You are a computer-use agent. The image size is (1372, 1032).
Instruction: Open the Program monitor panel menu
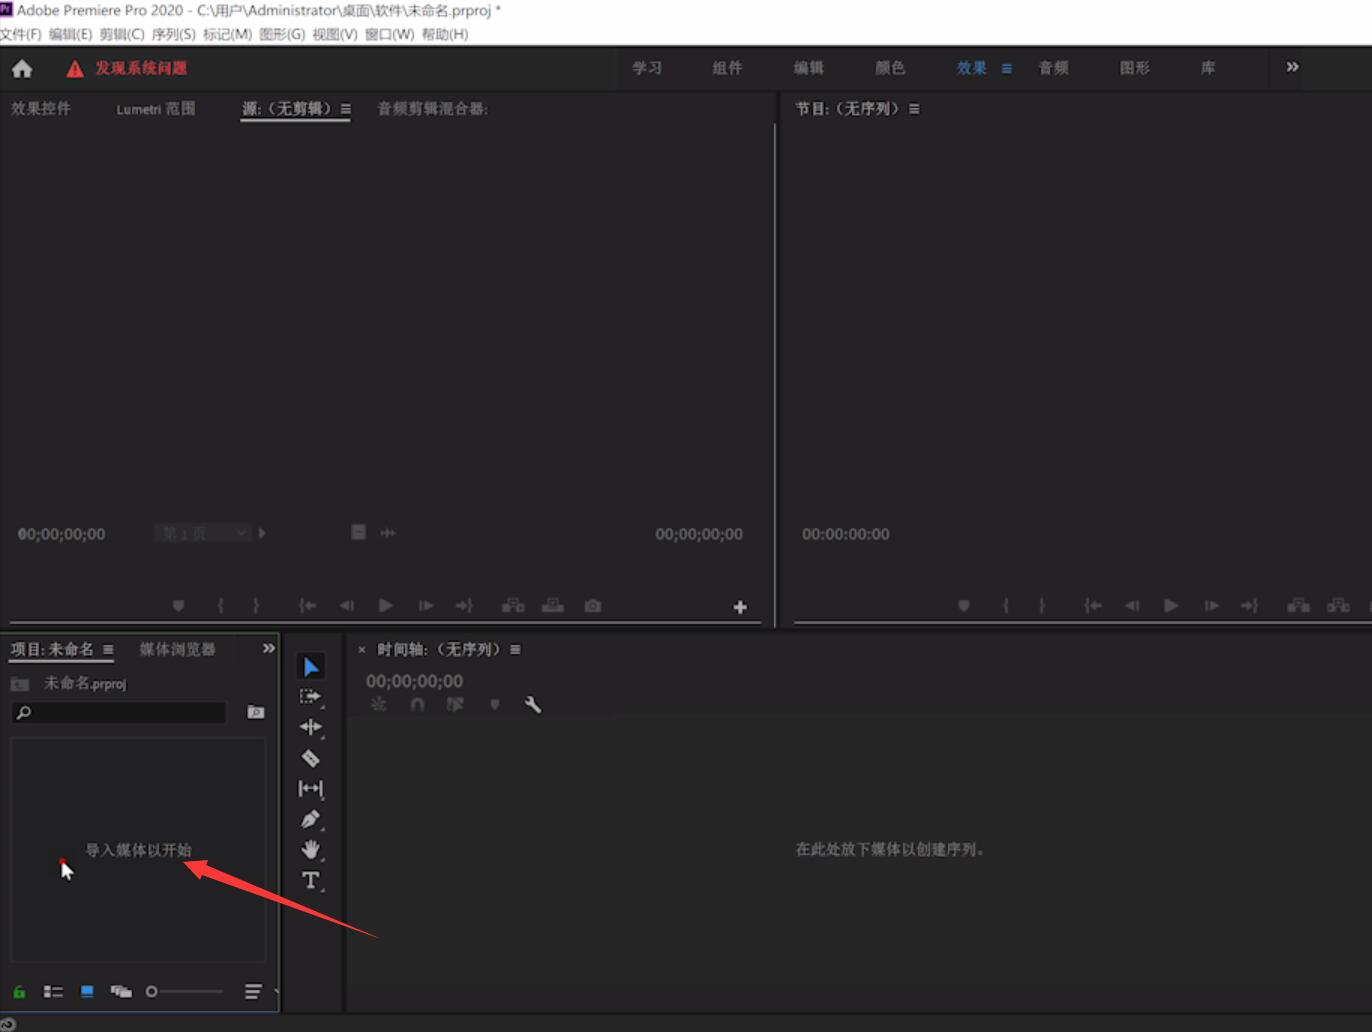914,109
